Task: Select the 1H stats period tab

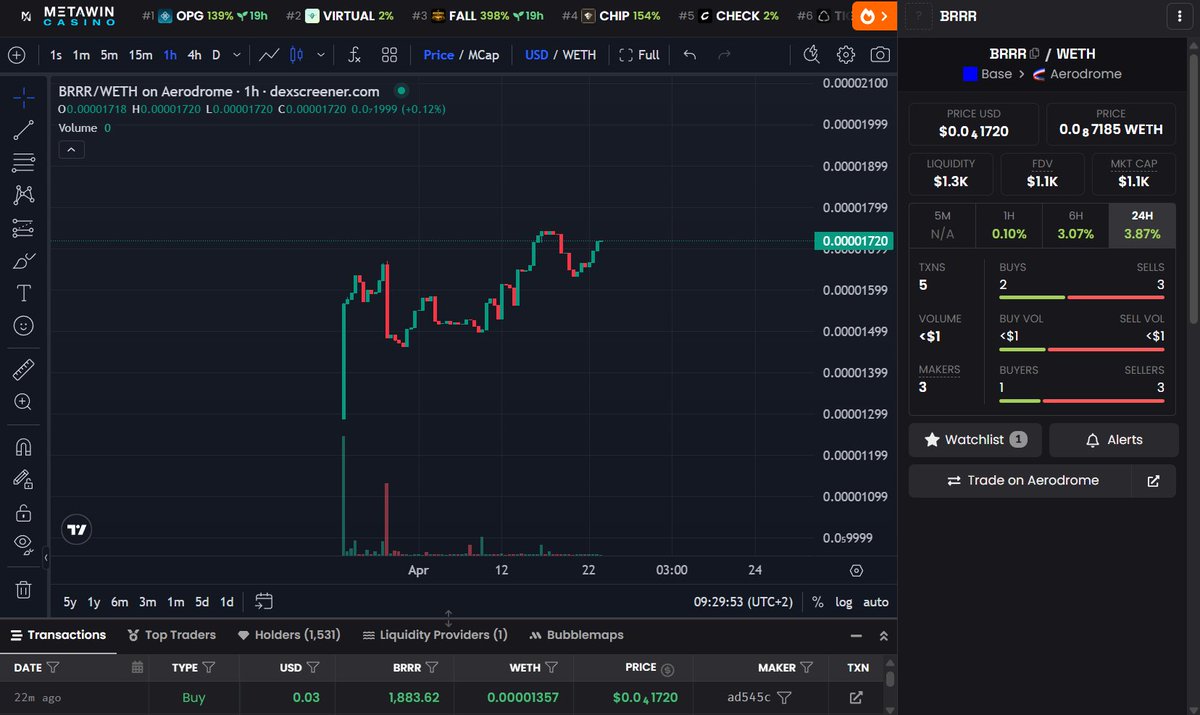Action: point(1009,225)
